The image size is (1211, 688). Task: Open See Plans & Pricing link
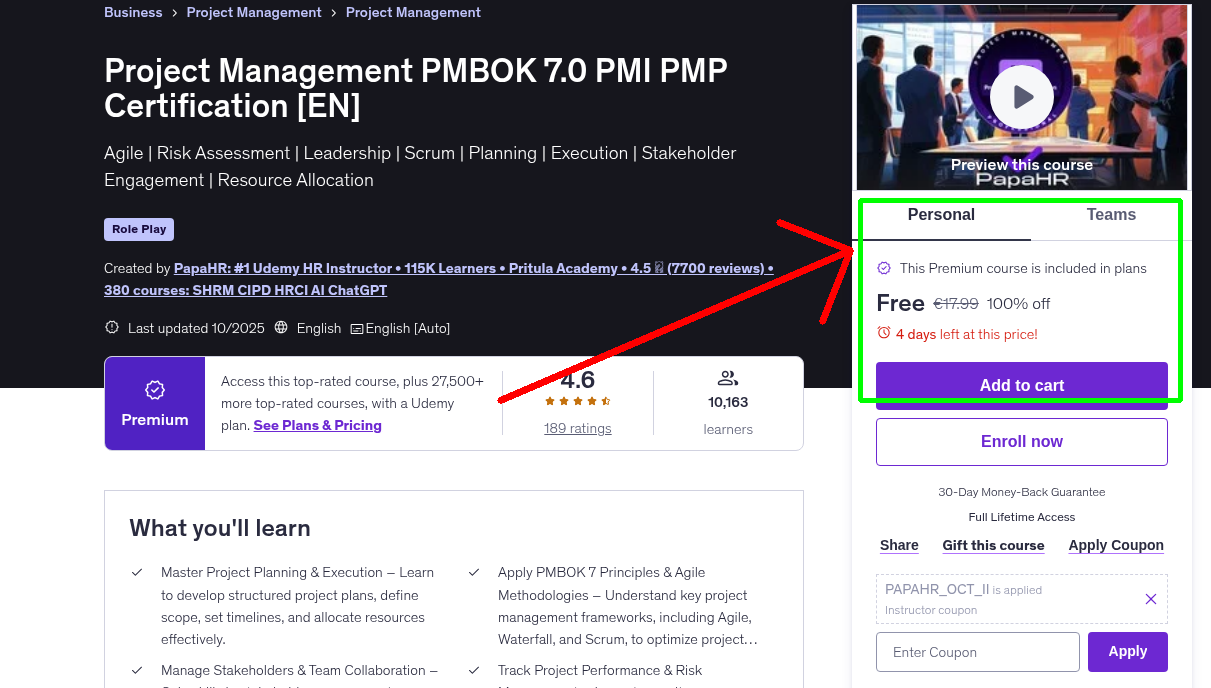pyautogui.click(x=317, y=426)
